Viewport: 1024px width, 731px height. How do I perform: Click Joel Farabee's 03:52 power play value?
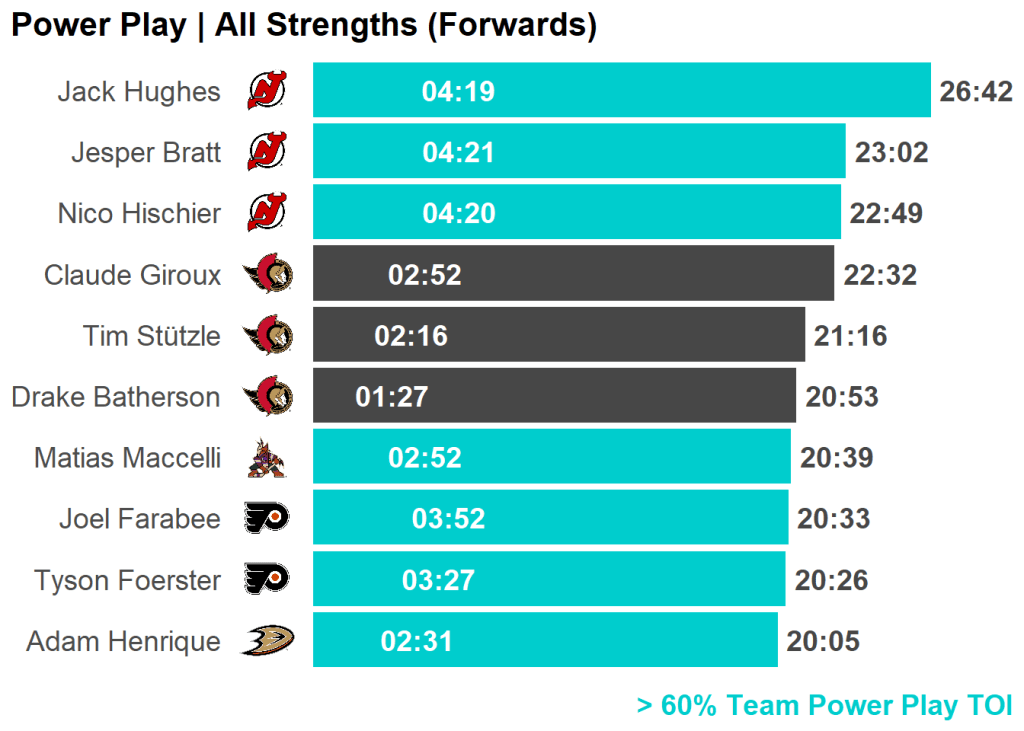pyautogui.click(x=448, y=519)
